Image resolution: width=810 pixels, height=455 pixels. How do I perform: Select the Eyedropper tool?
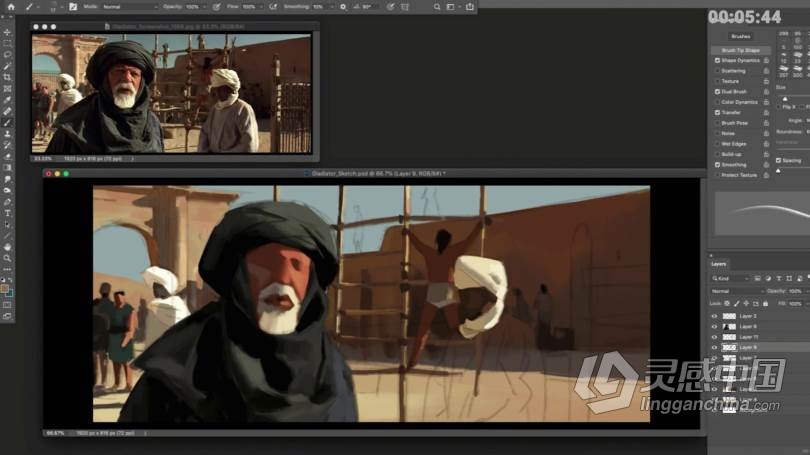[7, 100]
